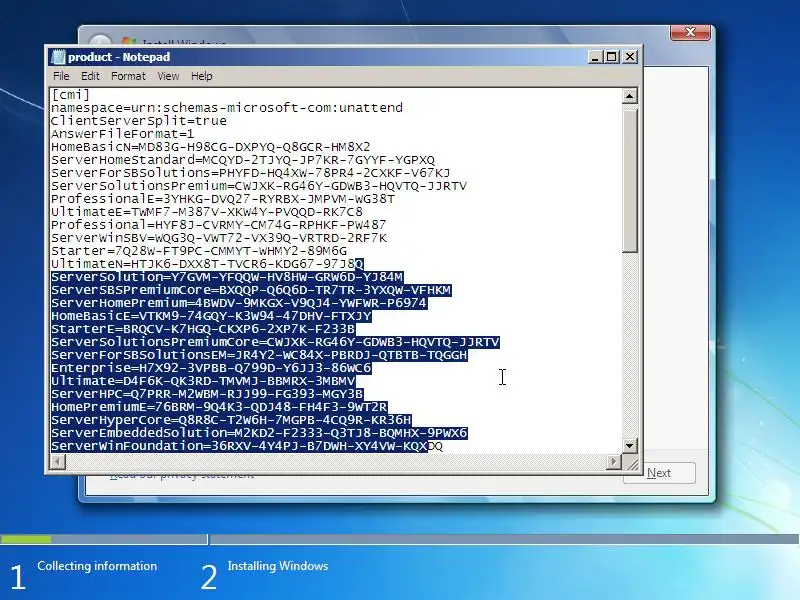The height and width of the screenshot is (600, 800).
Task: Click the horizontal scrollbar right arrow
Action: (x=614, y=462)
